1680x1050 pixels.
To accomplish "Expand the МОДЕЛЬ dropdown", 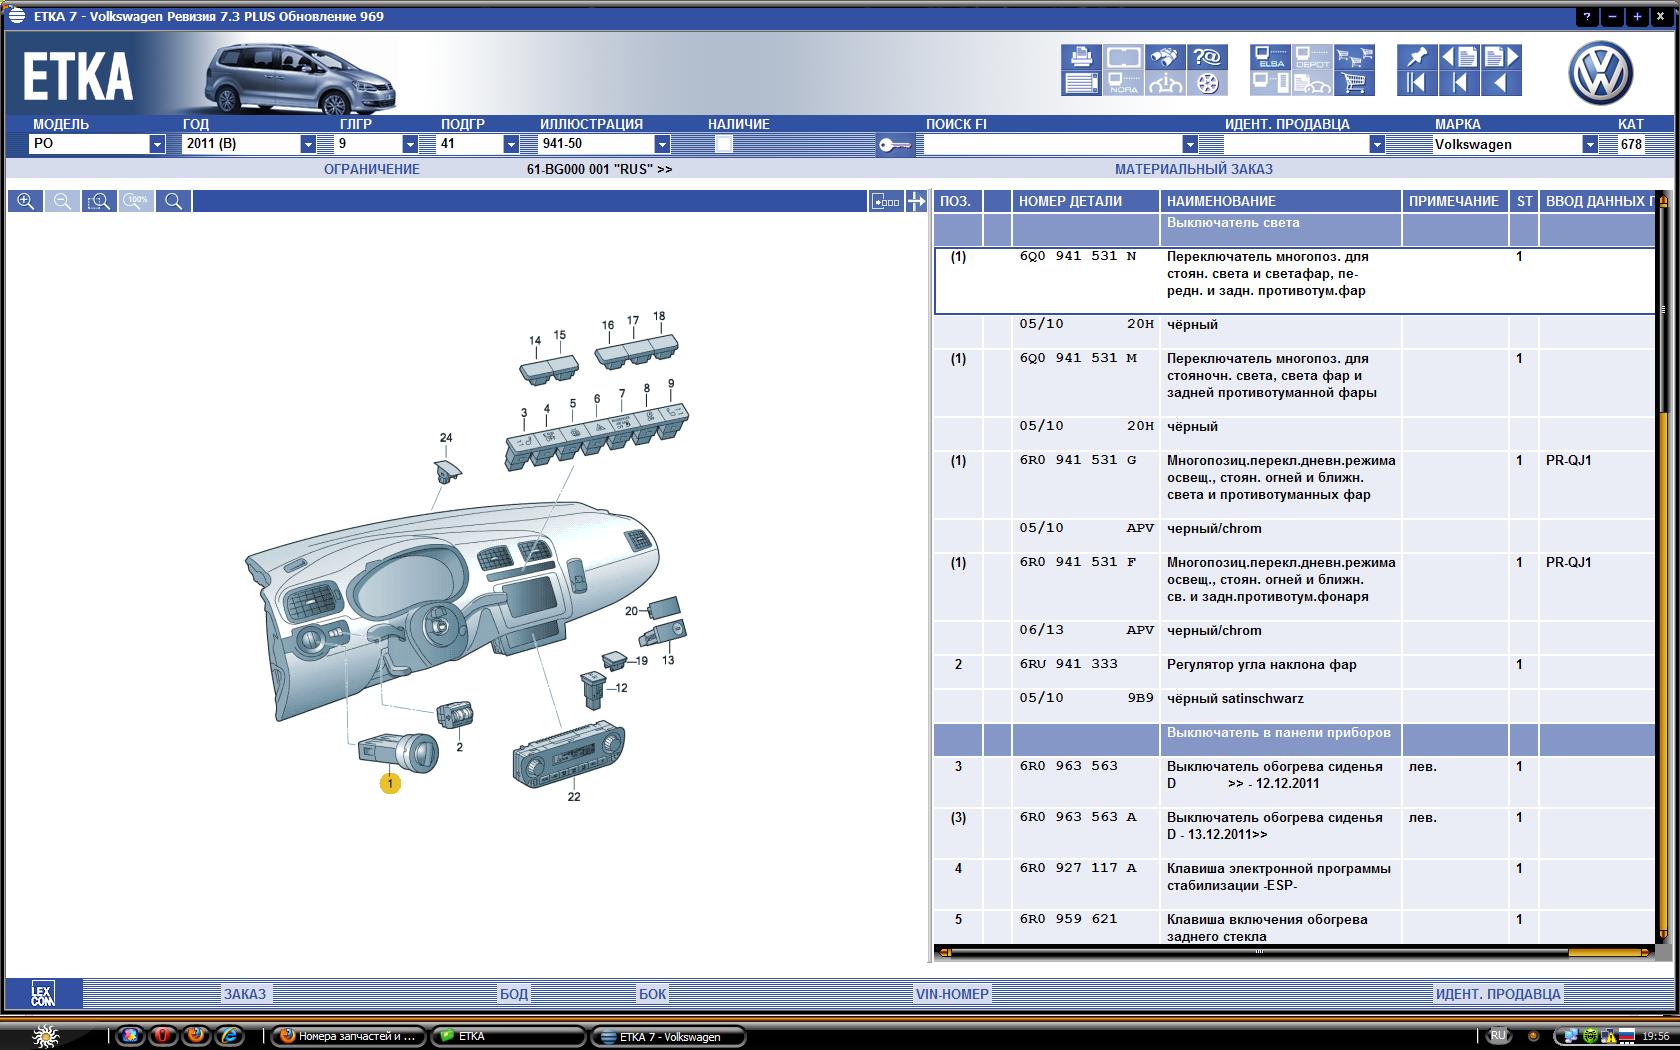I will pyautogui.click(x=157, y=144).
